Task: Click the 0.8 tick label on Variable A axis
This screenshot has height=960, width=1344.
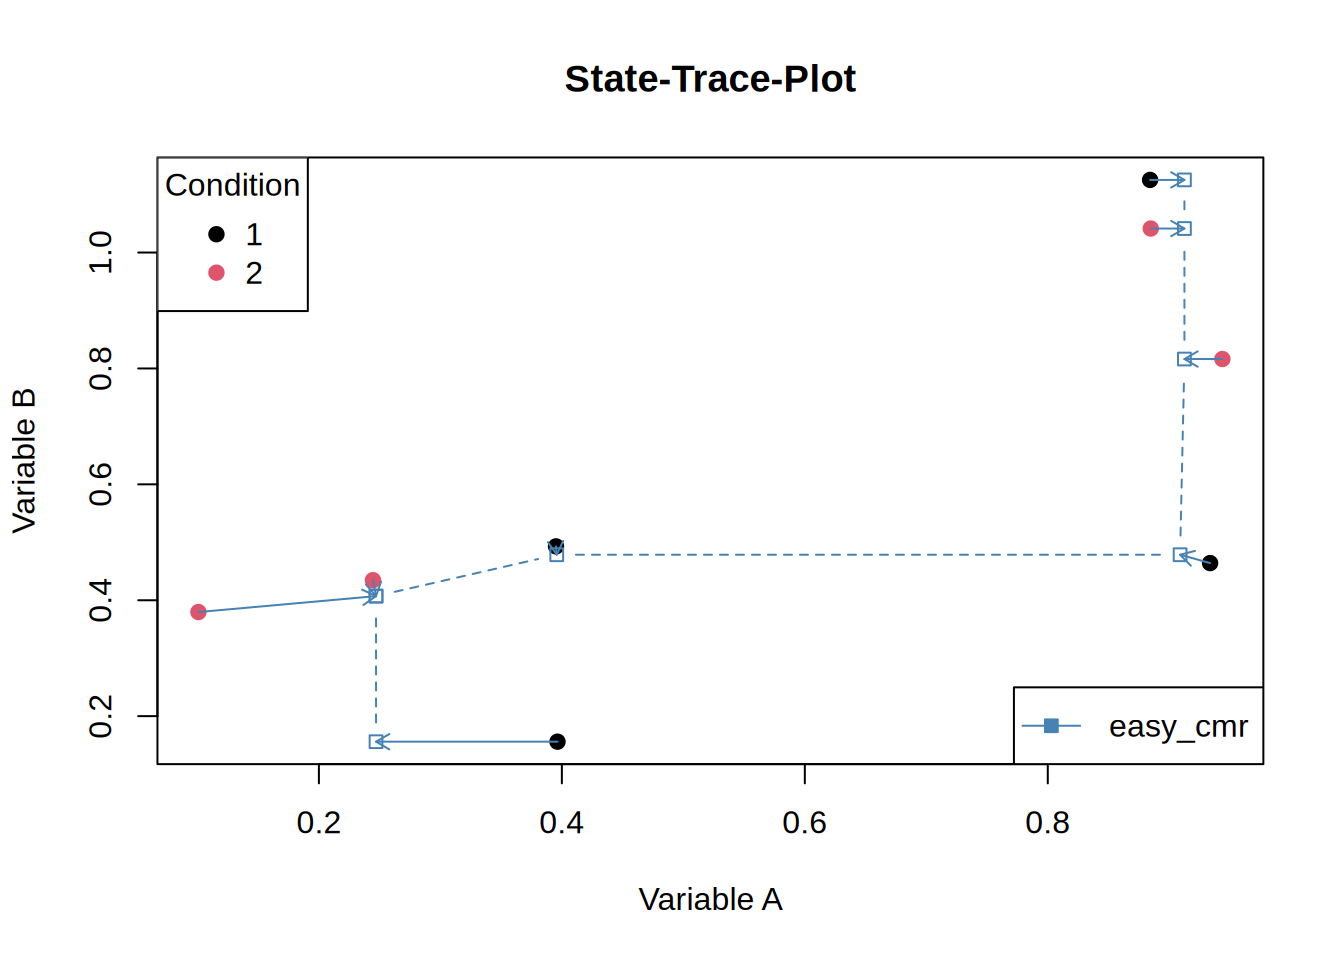Action: tap(1047, 822)
